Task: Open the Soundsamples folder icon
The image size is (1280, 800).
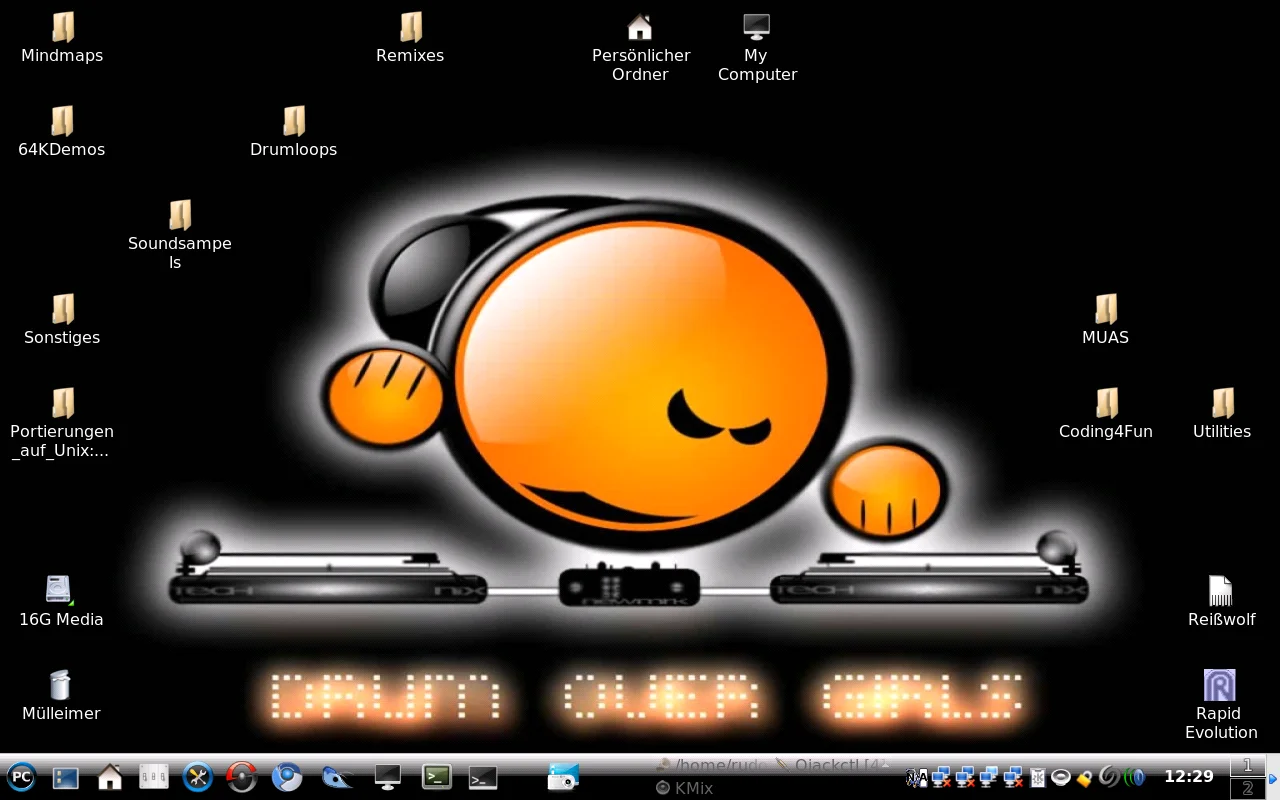Action: (x=179, y=235)
